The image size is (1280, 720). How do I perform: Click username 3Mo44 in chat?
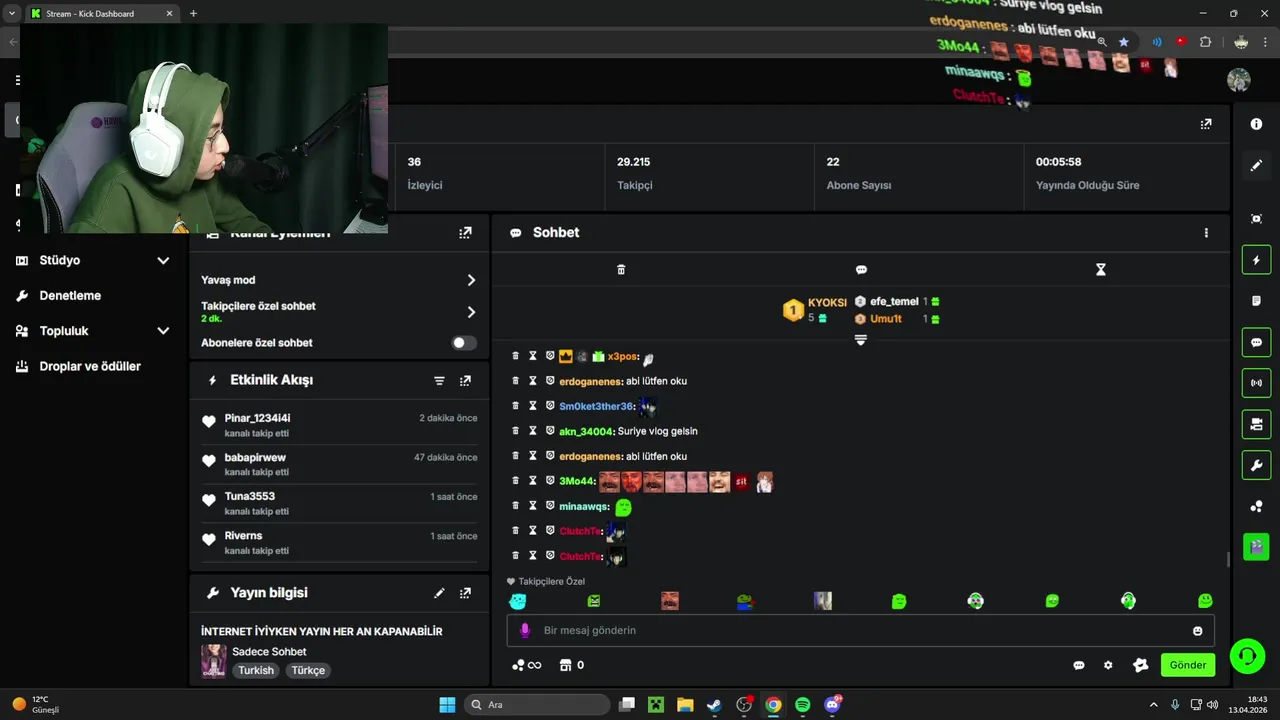(x=577, y=482)
